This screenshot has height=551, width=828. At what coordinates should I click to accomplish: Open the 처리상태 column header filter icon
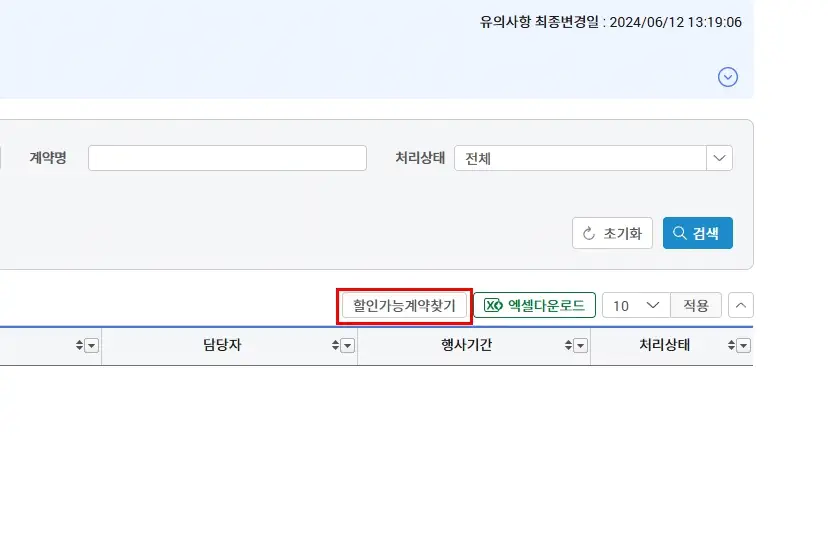click(743, 346)
